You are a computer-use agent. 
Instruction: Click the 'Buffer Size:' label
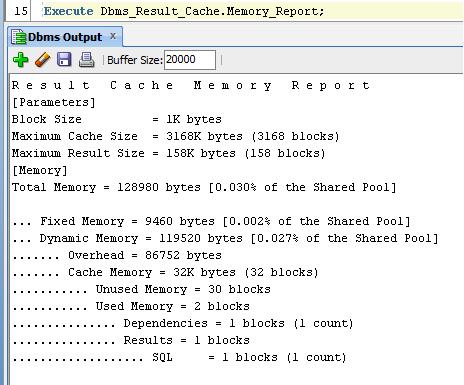135,60
